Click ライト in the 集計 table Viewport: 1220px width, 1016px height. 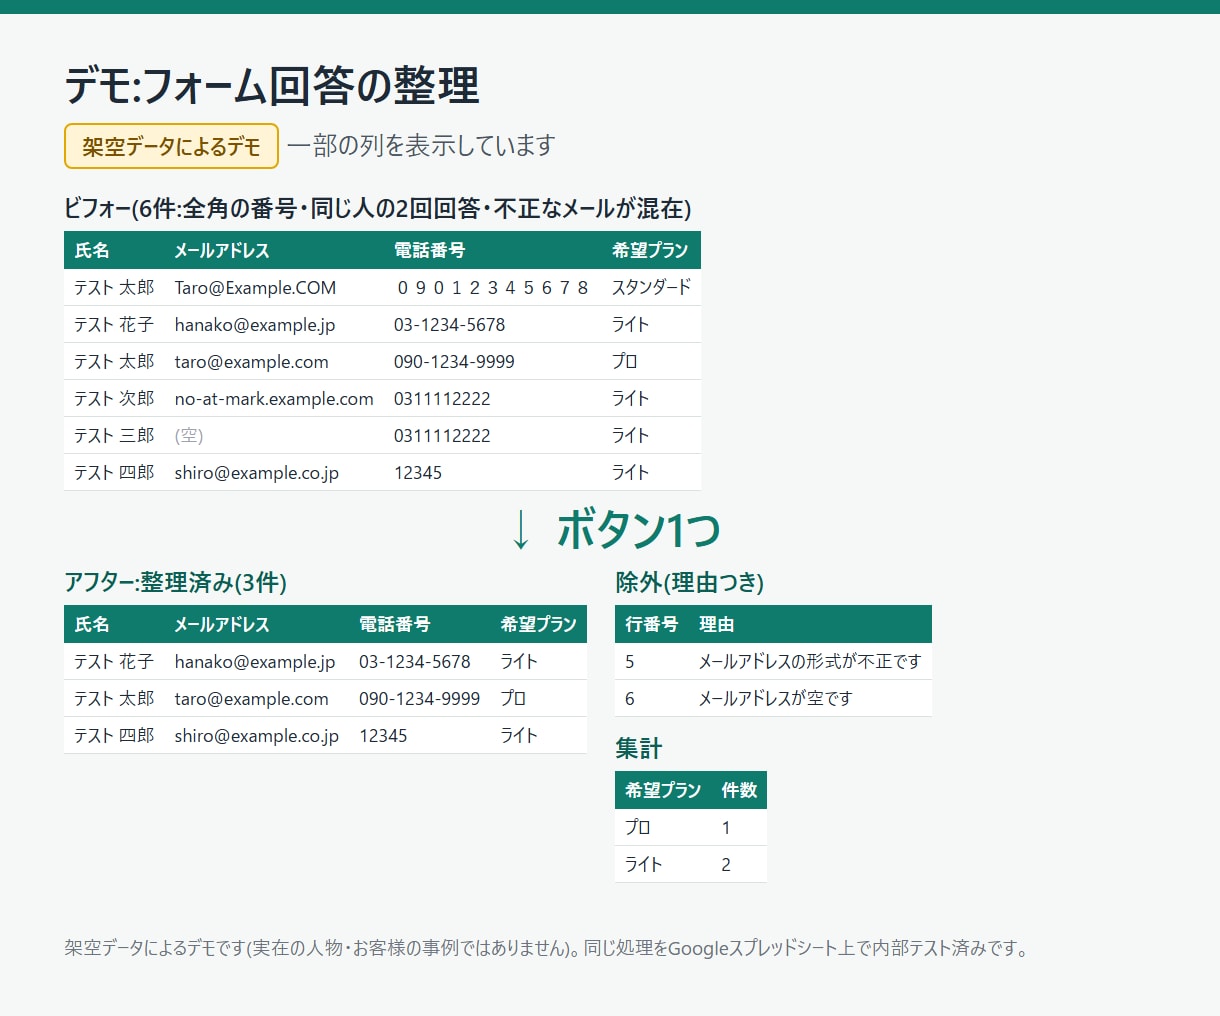point(644,864)
